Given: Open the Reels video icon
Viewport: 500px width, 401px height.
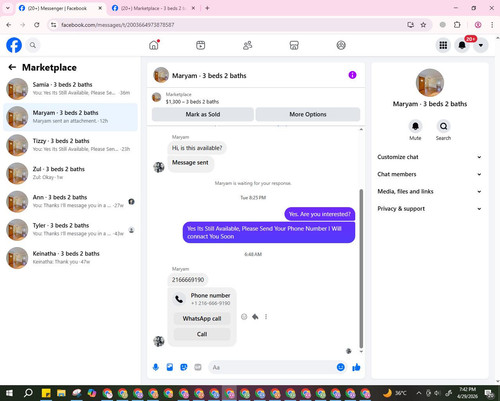Looking at the screenshot, I should [x=201, y=45].
